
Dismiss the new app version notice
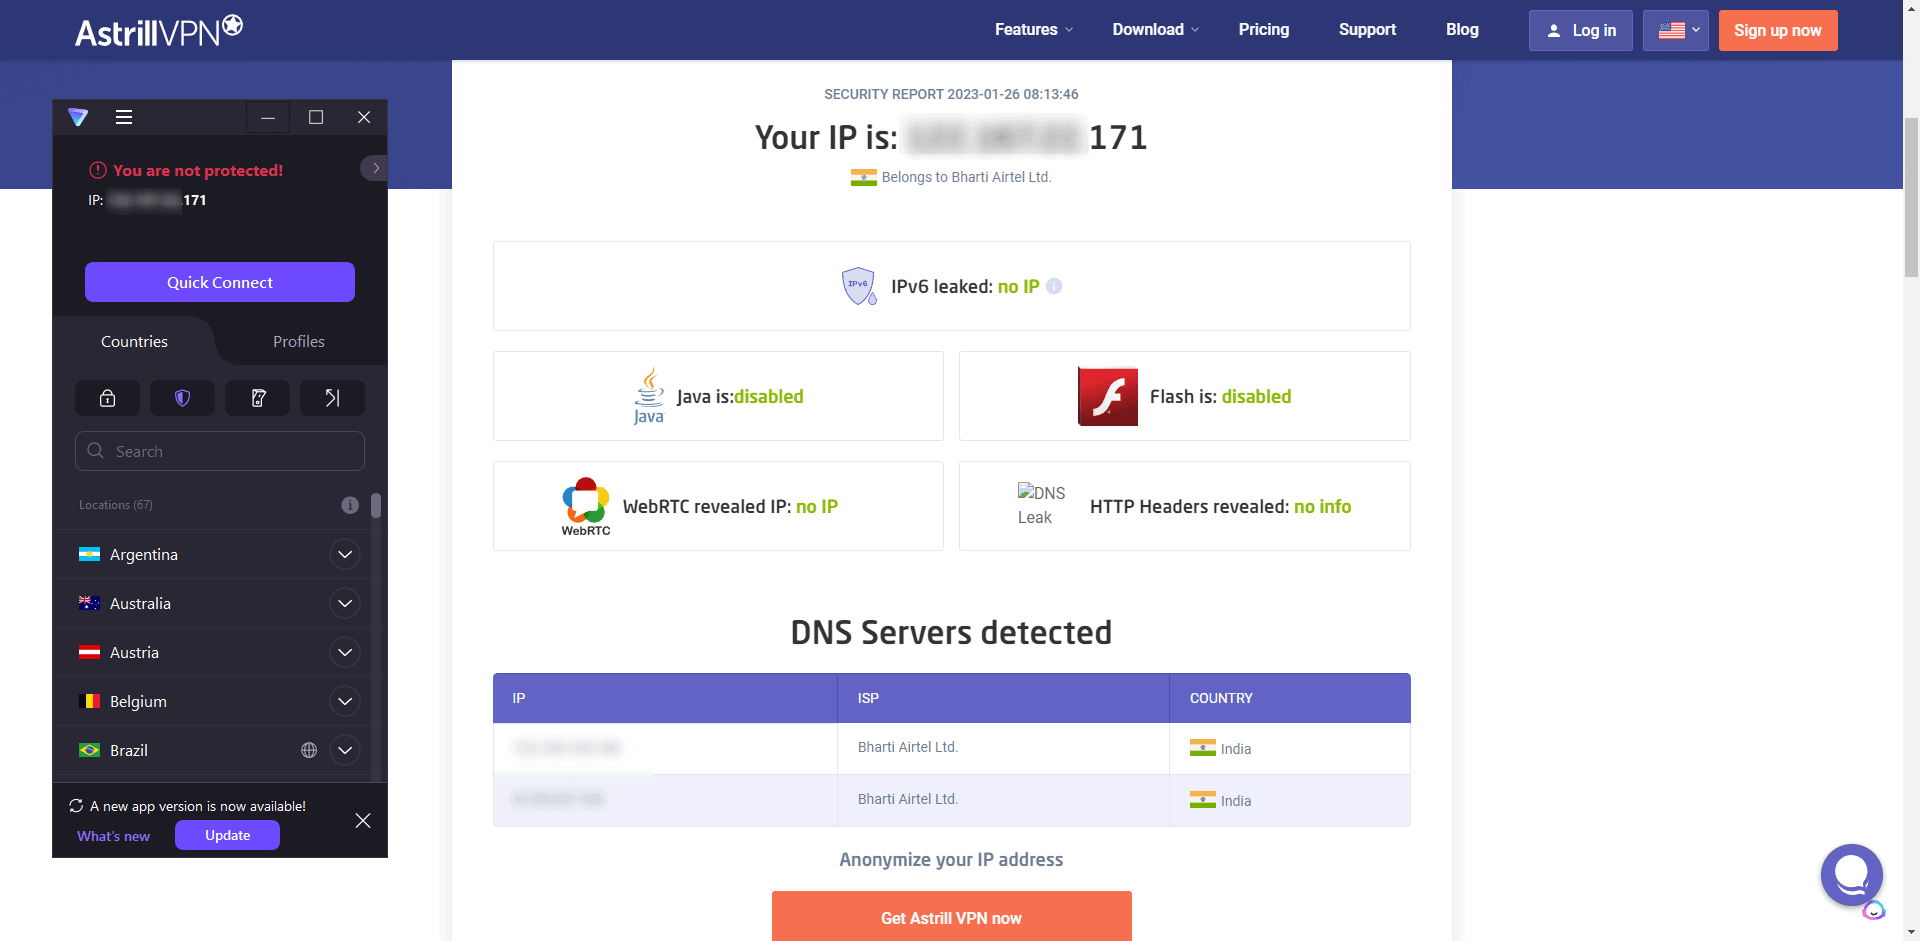coord(363,820)
